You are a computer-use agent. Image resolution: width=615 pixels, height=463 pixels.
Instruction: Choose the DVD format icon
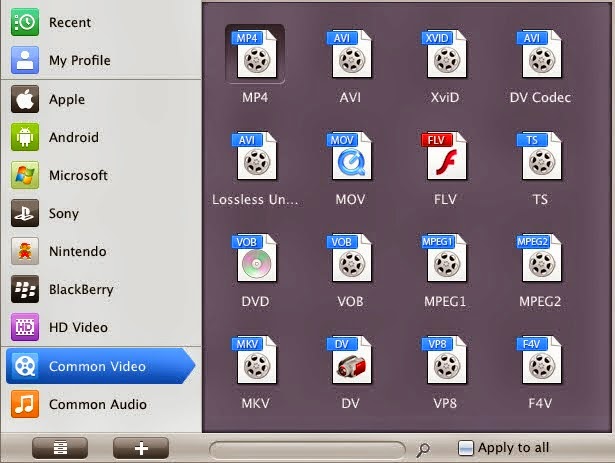point(255,258)
